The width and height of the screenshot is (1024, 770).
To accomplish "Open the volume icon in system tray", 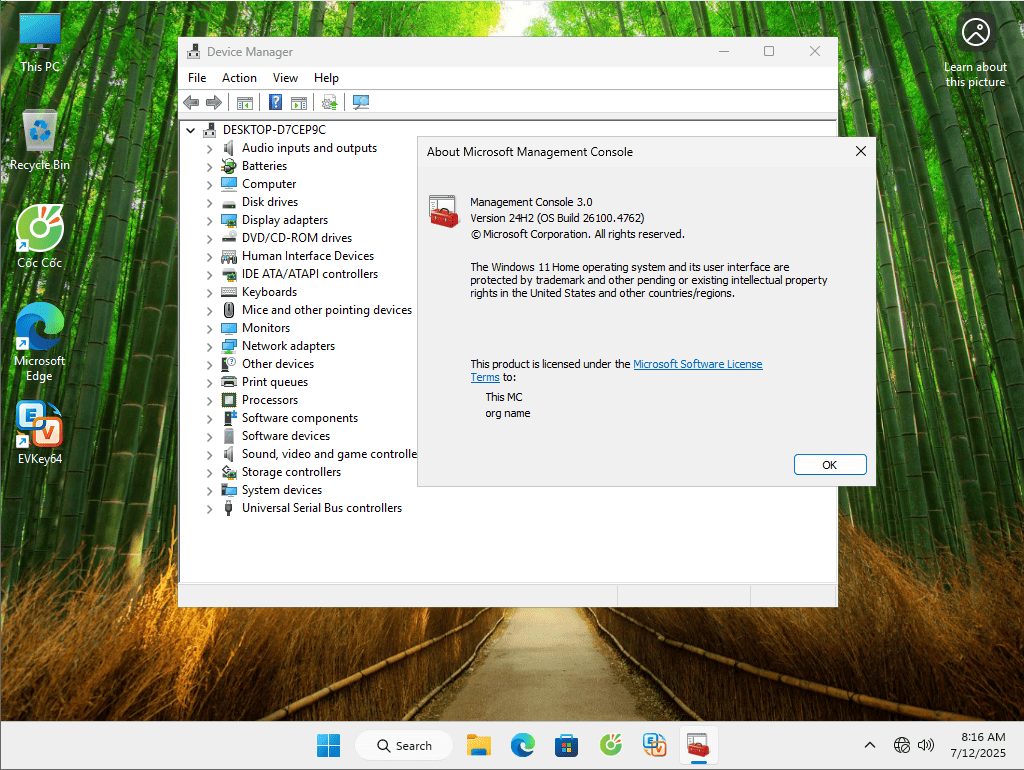I will (926, 745).
